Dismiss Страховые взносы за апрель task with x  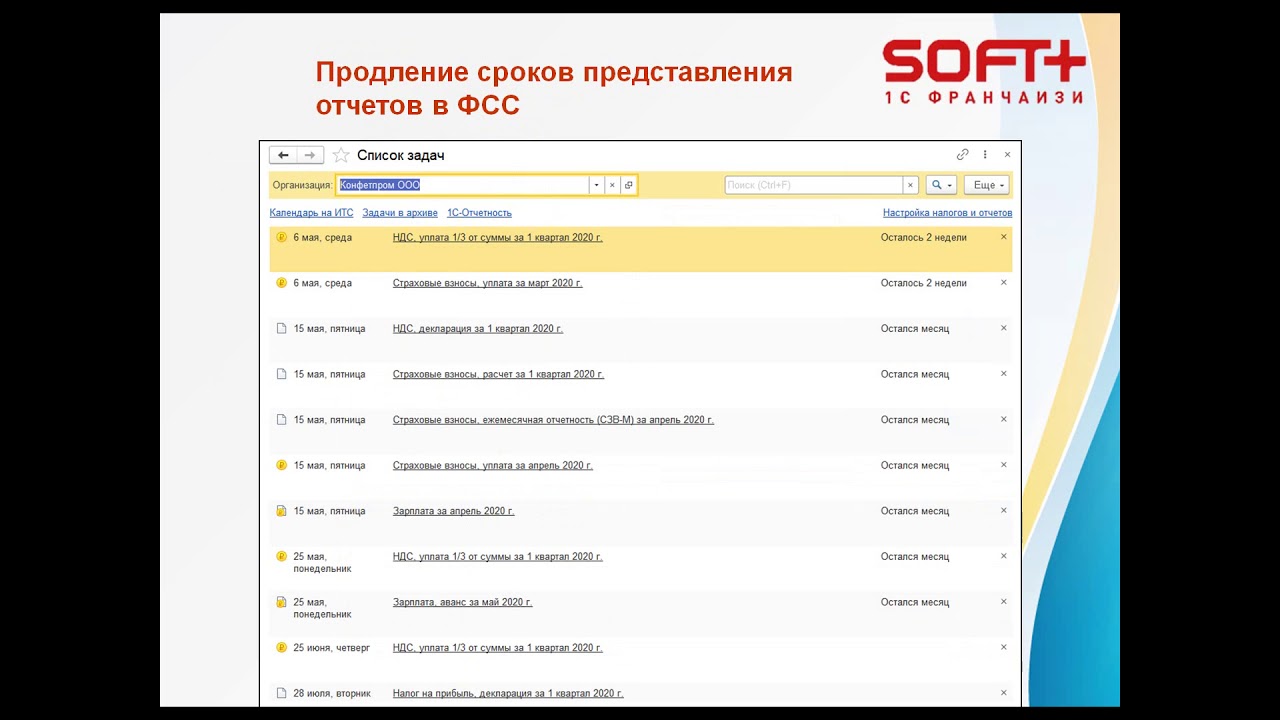(1004, 465)
